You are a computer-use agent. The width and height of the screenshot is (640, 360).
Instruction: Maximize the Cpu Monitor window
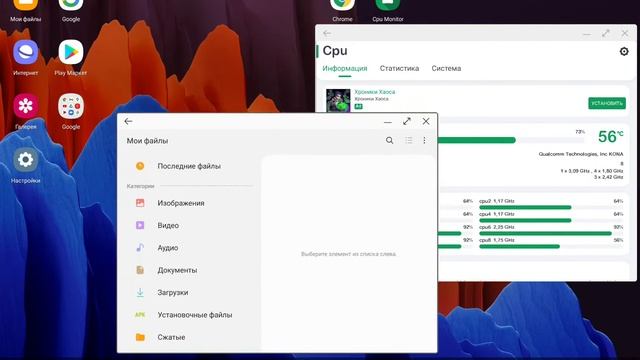(x=606, y=33)
